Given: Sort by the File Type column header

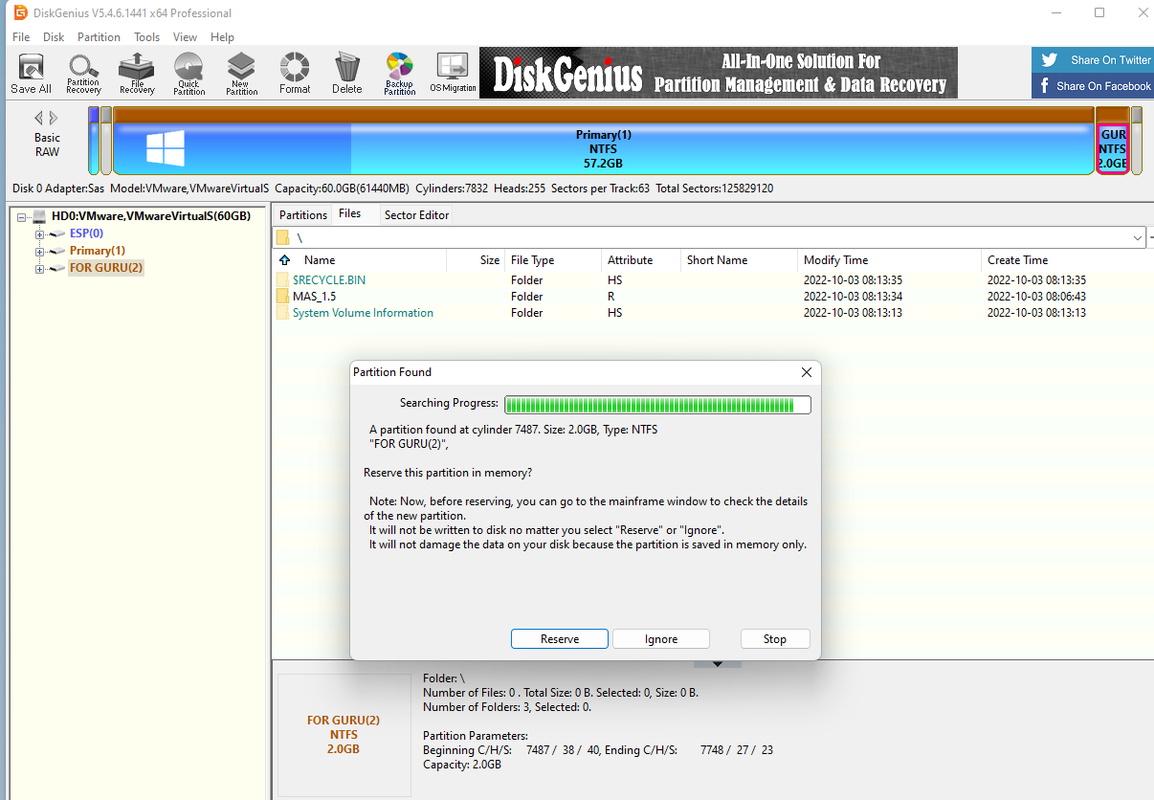Looking at the screenshot, I should (552, 260).
